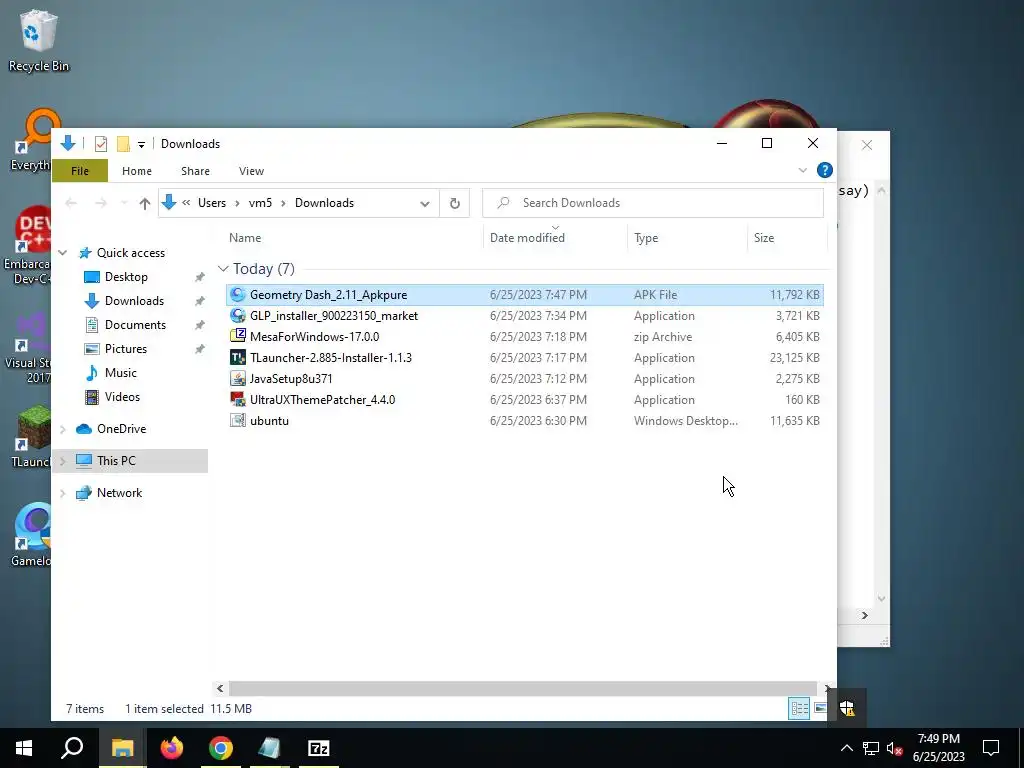This screenshot has width=1024, height=768.
Task: Click the horizontal scrollbar in file list
Action: tap(522, 688)
